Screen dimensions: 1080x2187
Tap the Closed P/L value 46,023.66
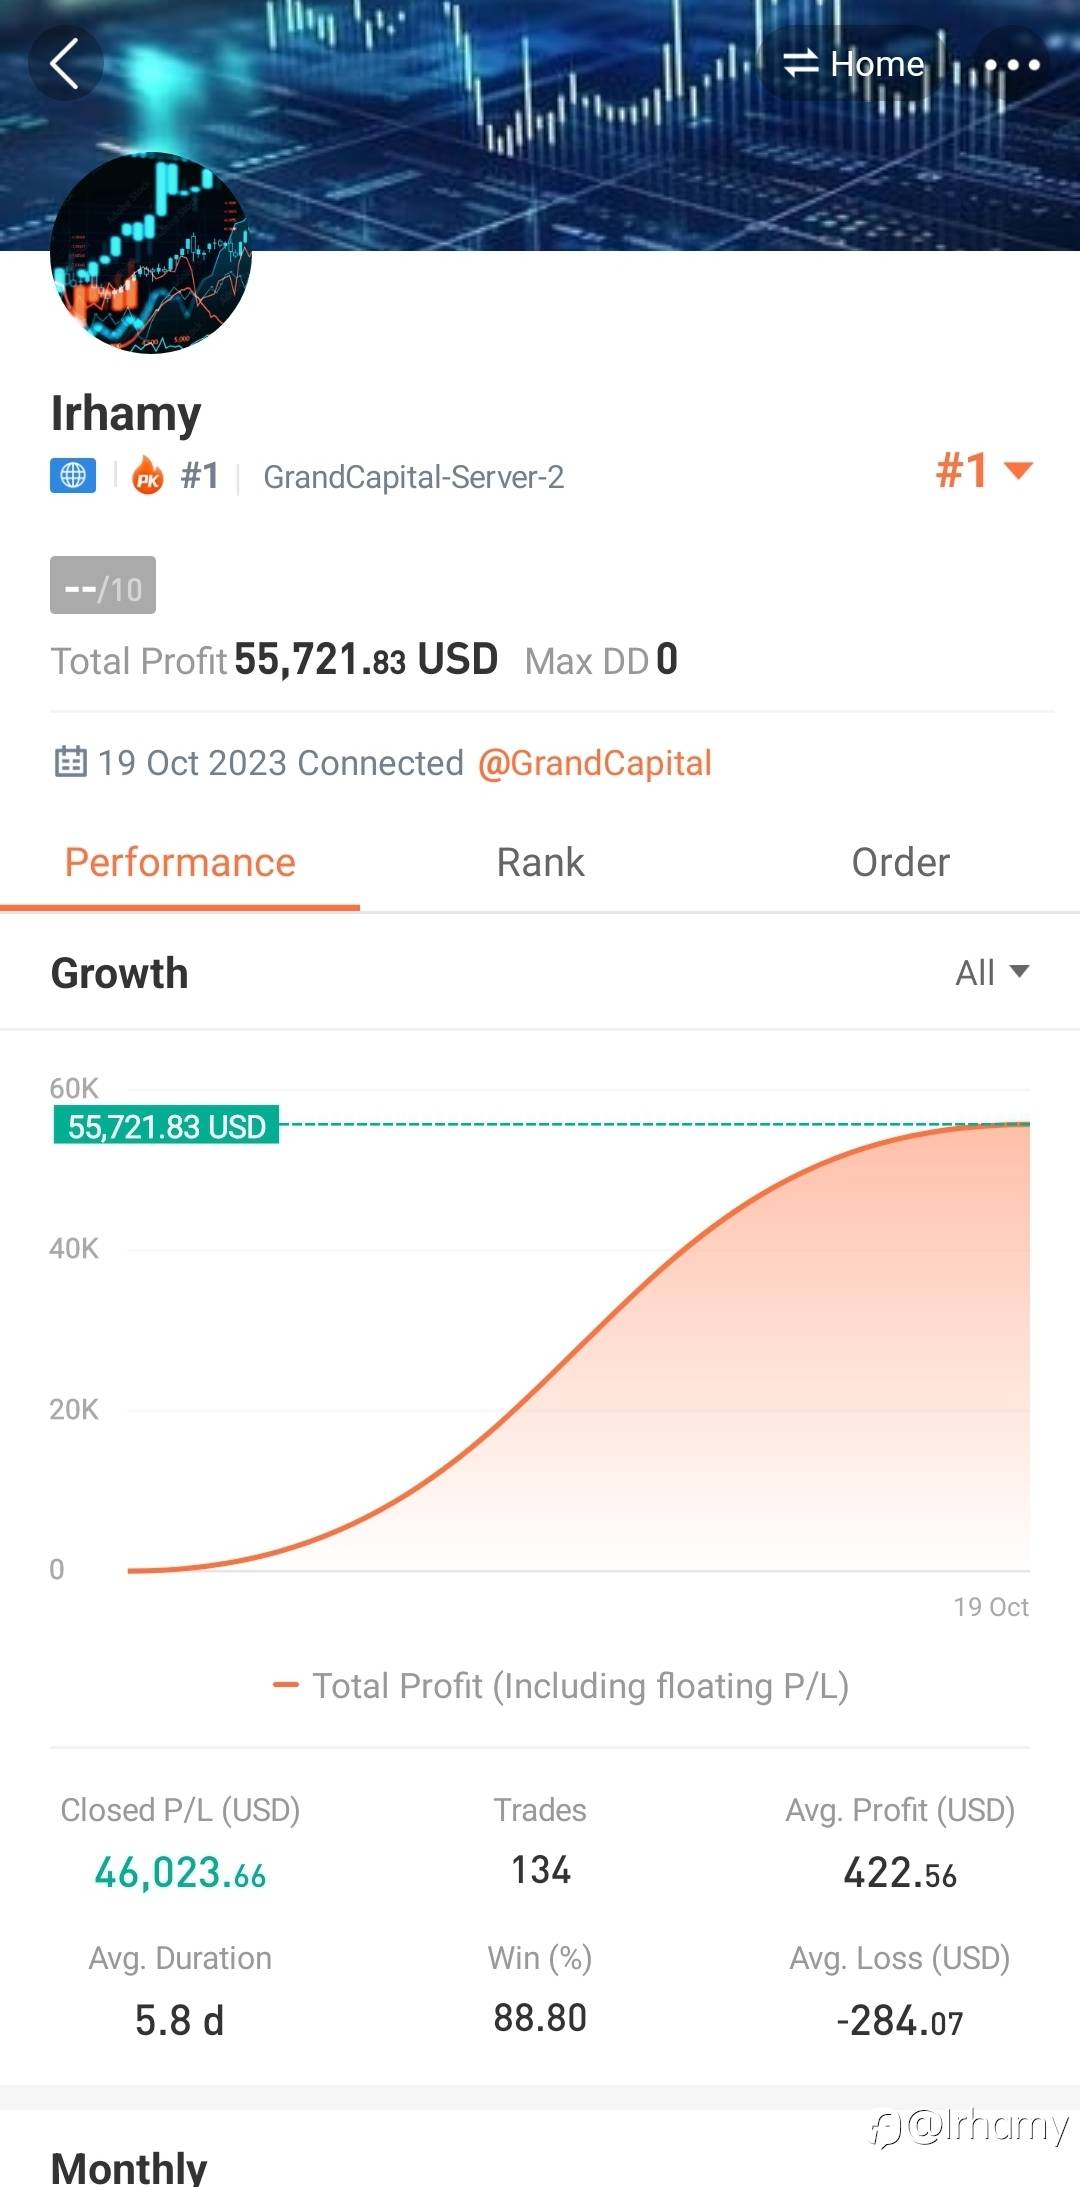[x=180, y=1873]
